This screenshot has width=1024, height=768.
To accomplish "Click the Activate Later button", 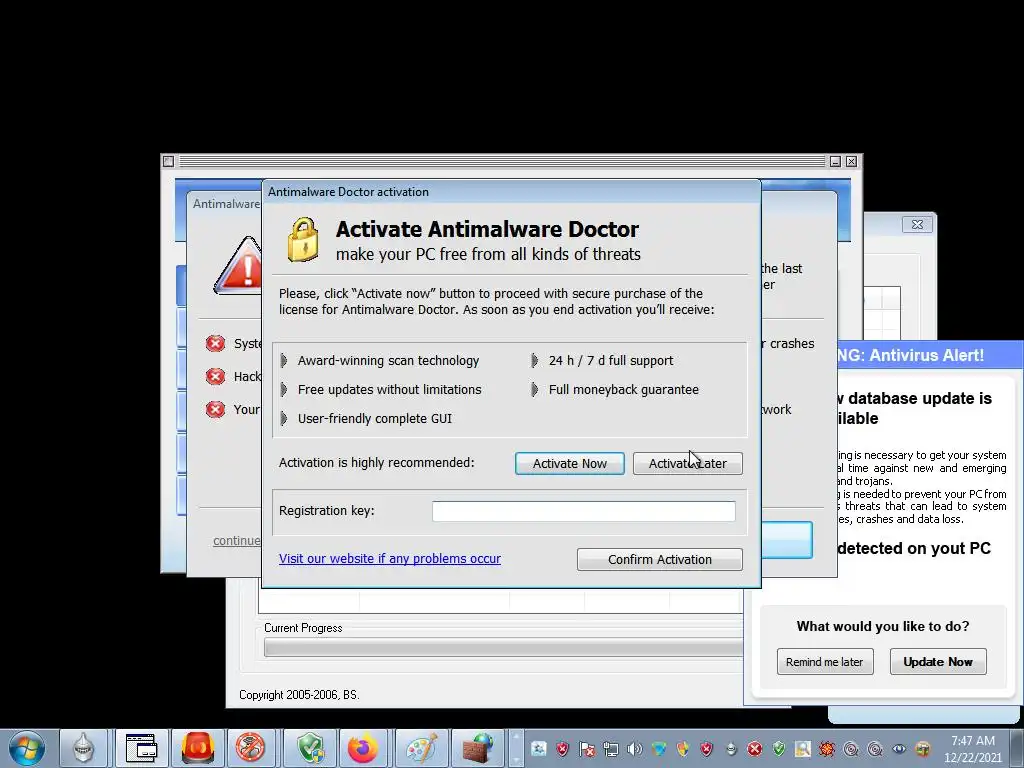I will tap(688, 463).
